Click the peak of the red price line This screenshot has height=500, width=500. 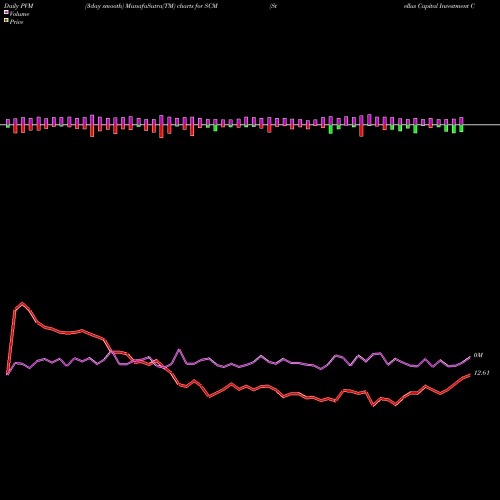point(22,303)
